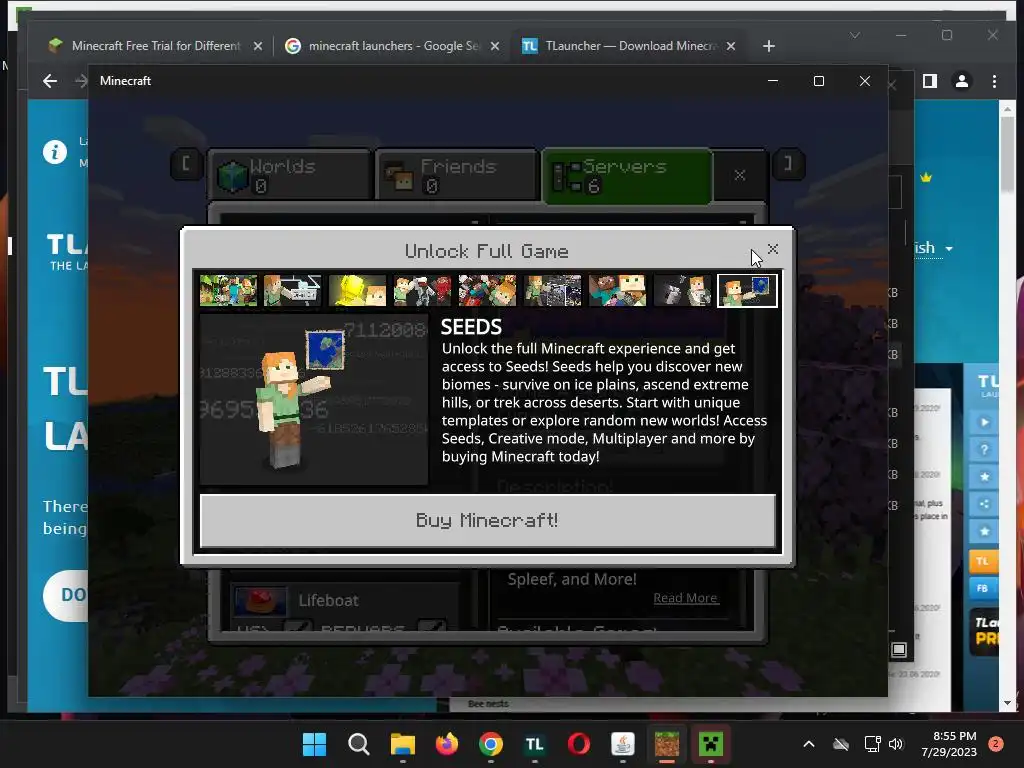
Task: Switch to the TLauncher browser tab
Action: (x=620, y=46)
